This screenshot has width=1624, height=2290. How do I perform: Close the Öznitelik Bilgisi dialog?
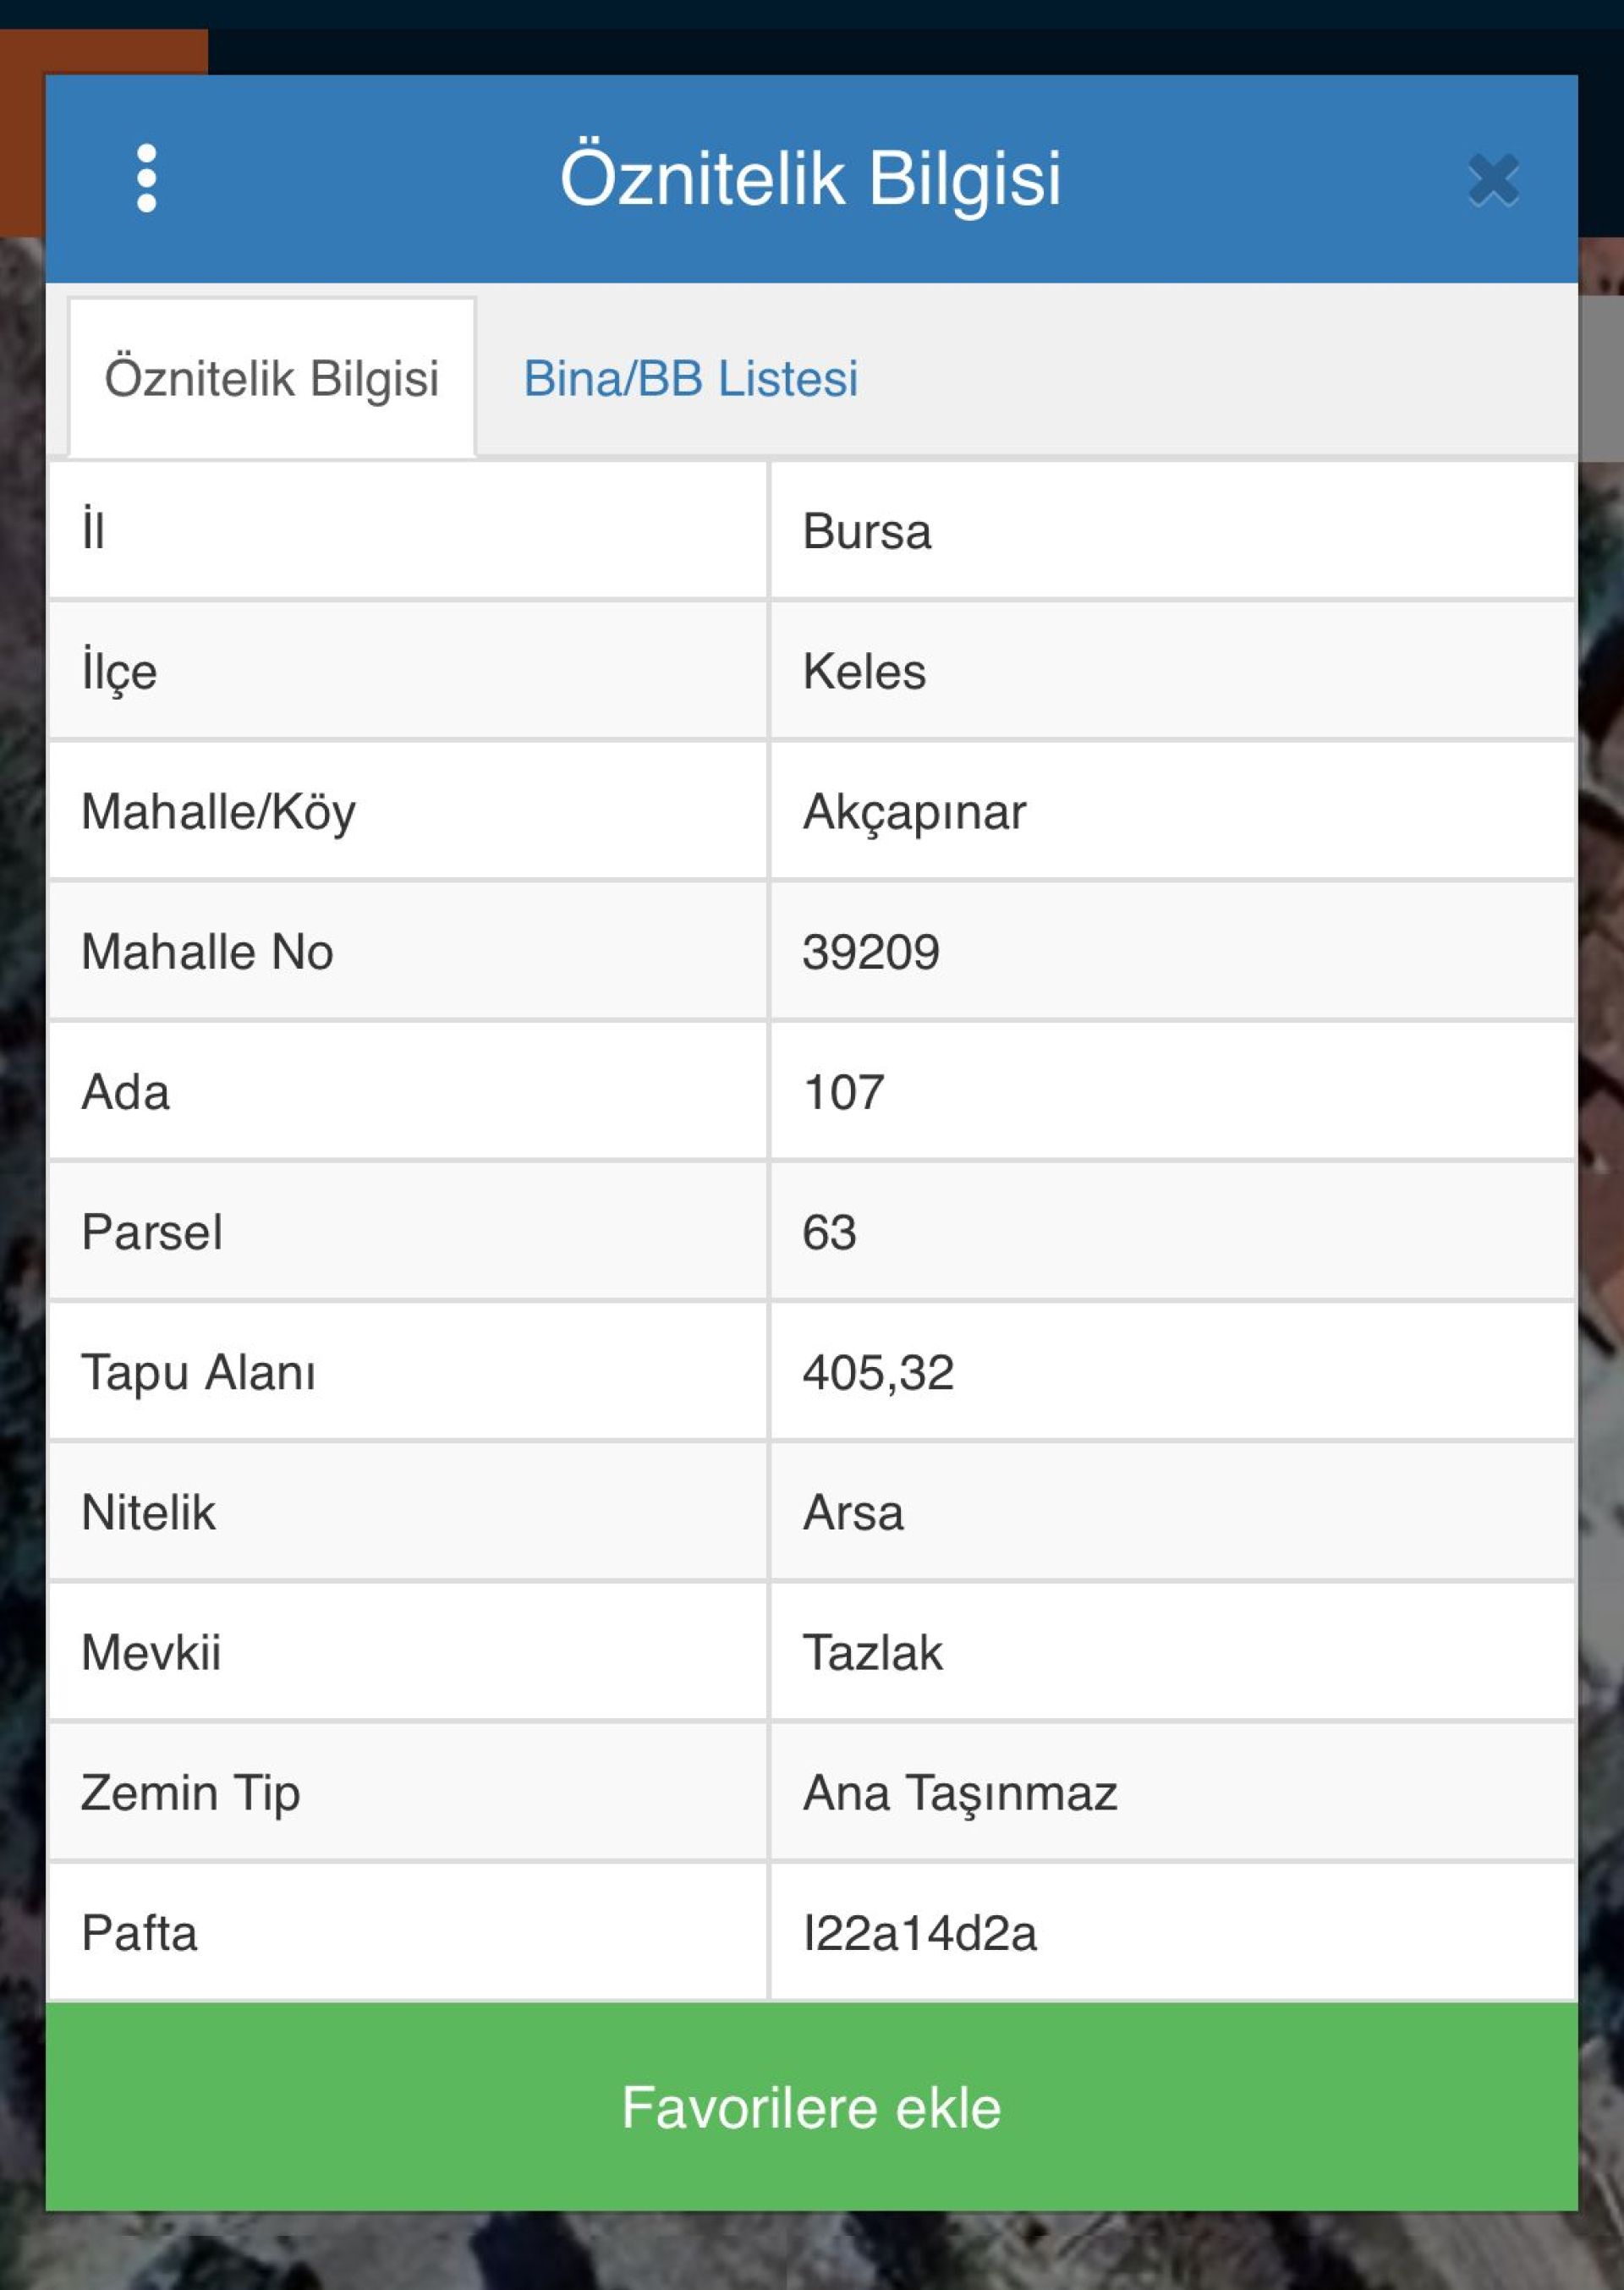click(1492, 180)
